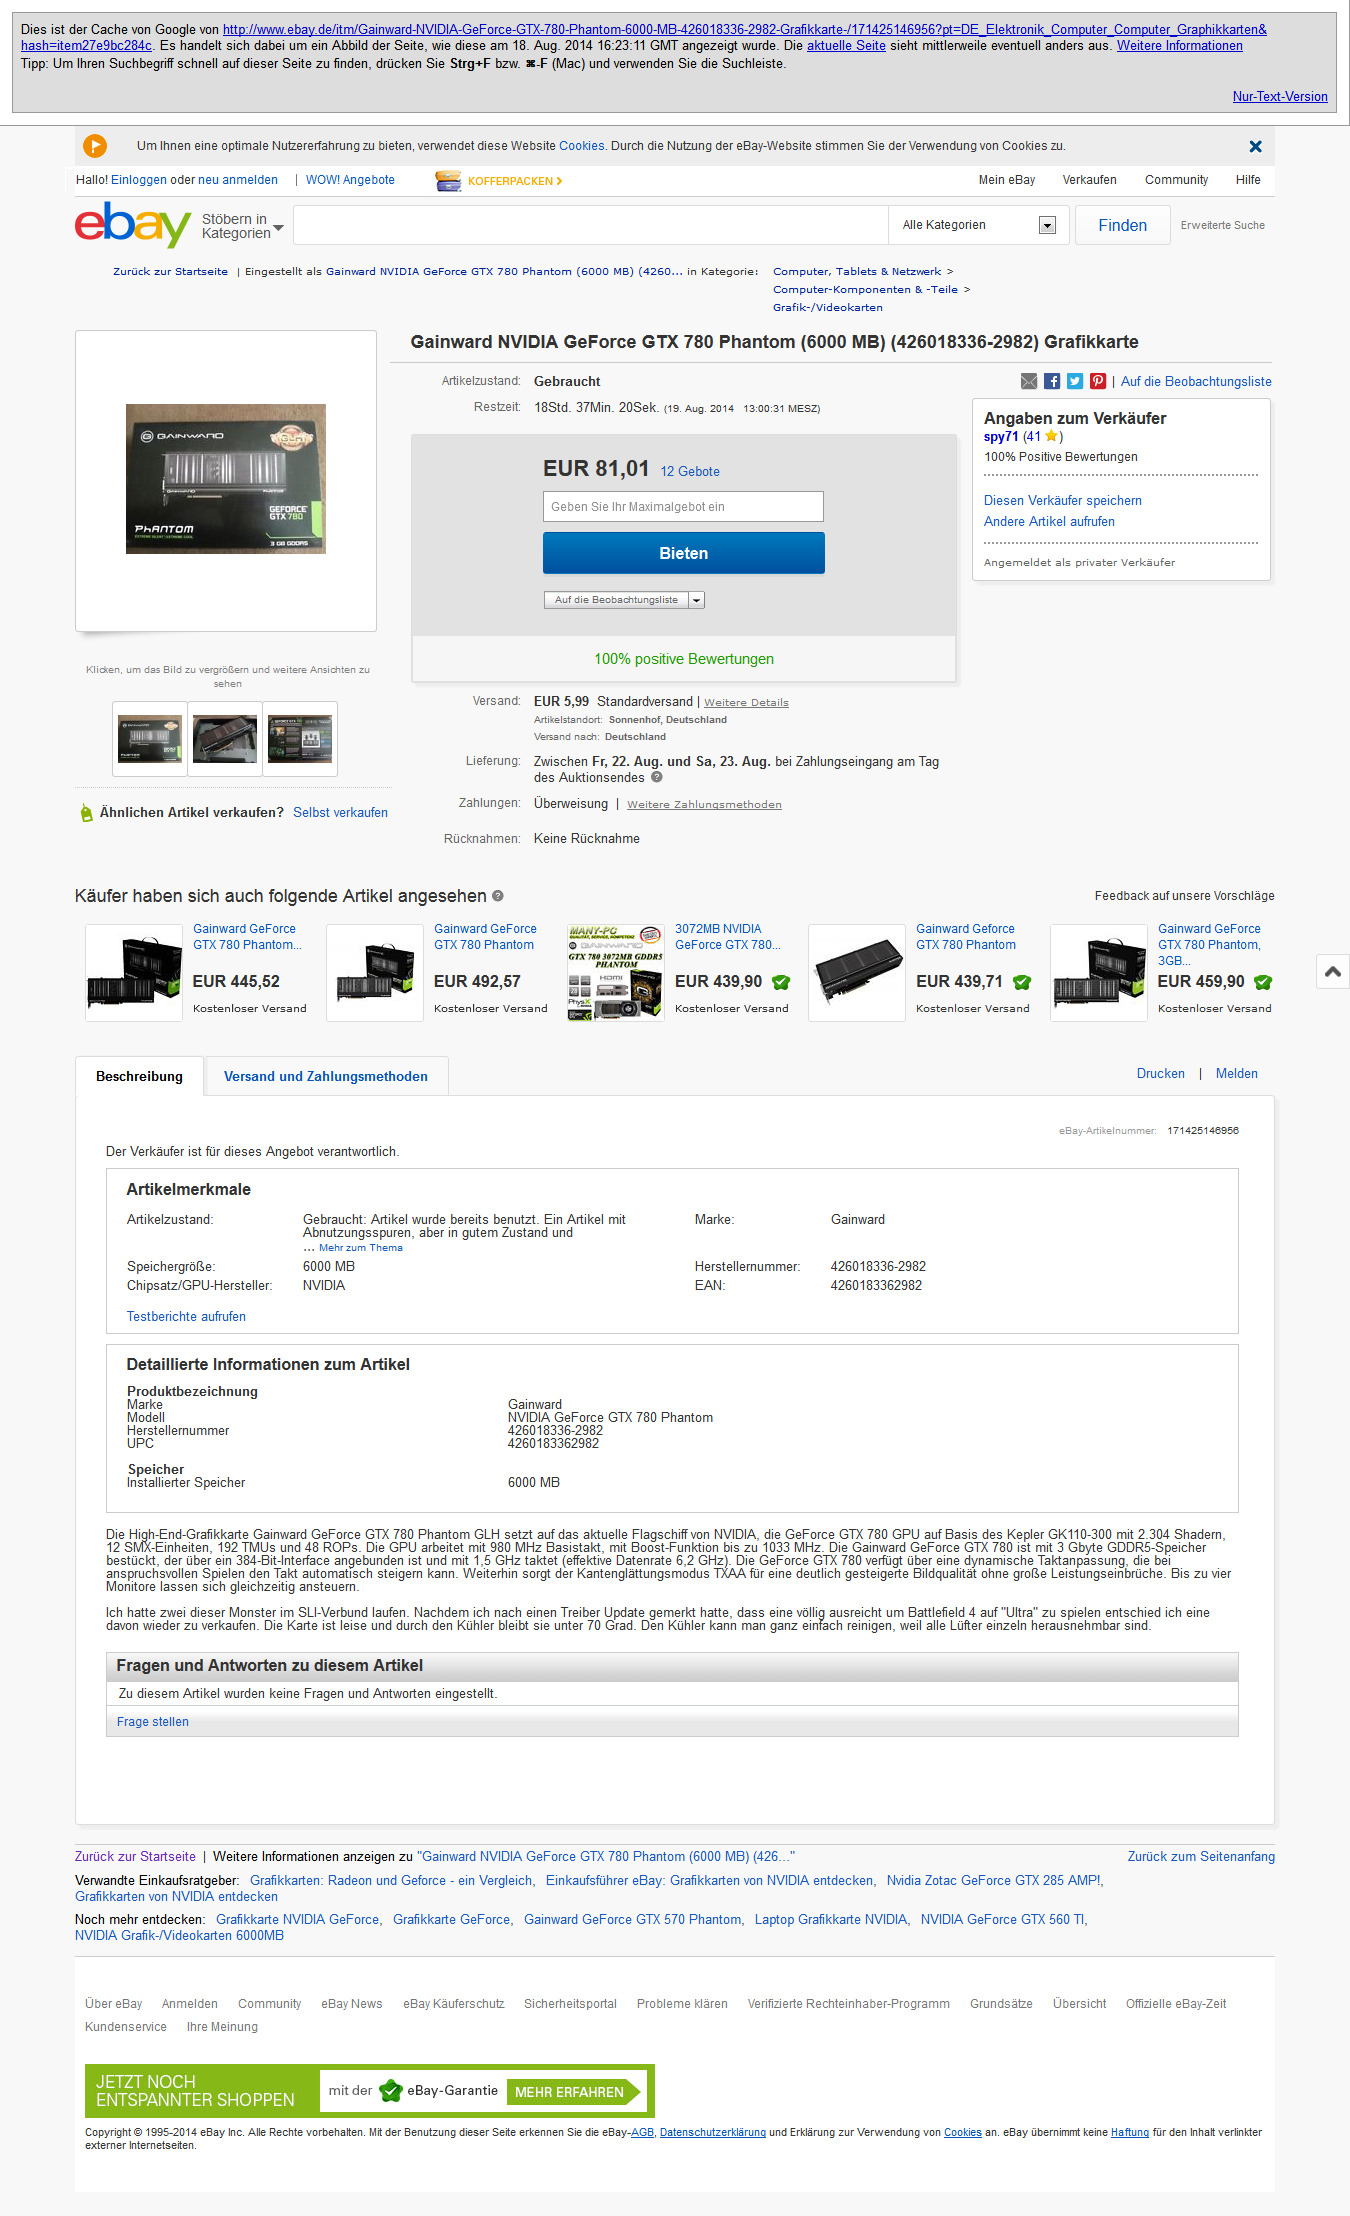Close the cookie notice banner

(1255, 146)
